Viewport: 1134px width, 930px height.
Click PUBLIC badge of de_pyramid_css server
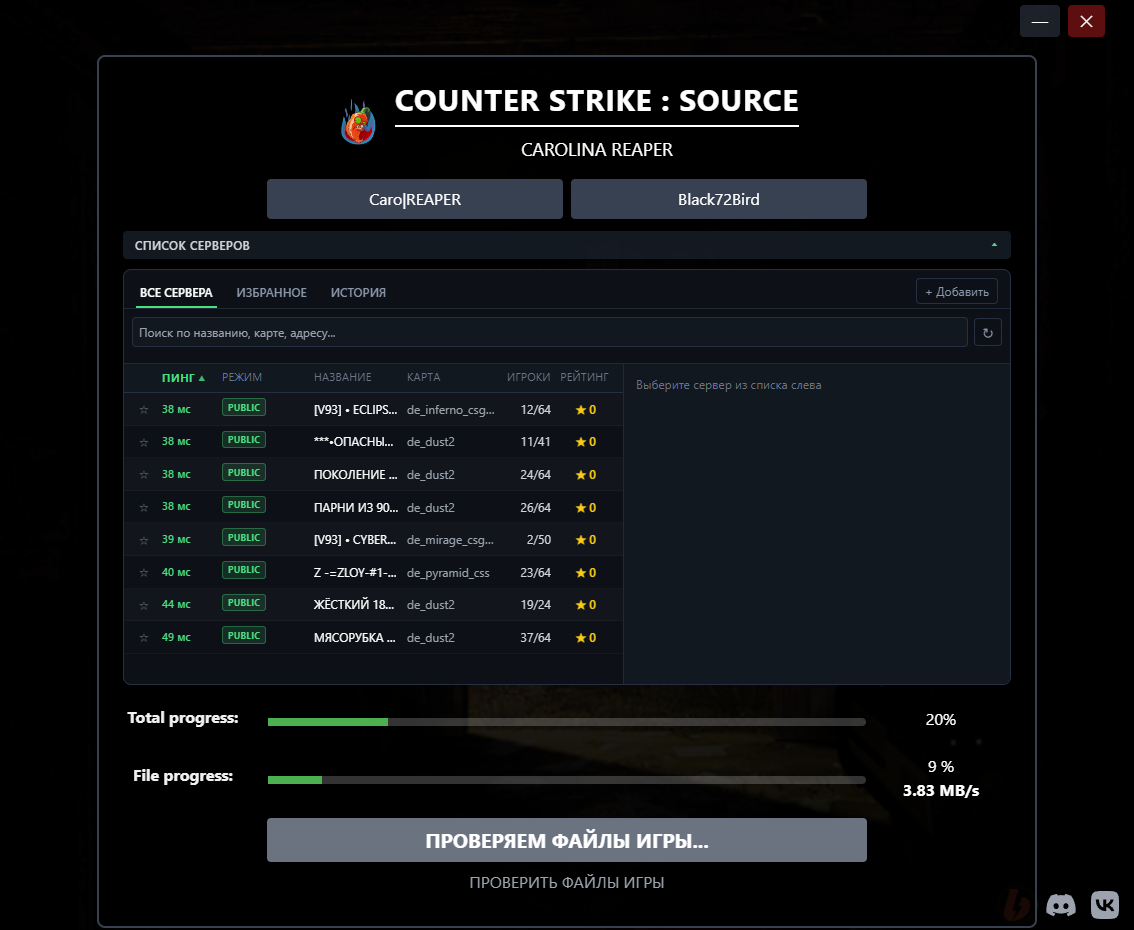[x=244, y=570]
